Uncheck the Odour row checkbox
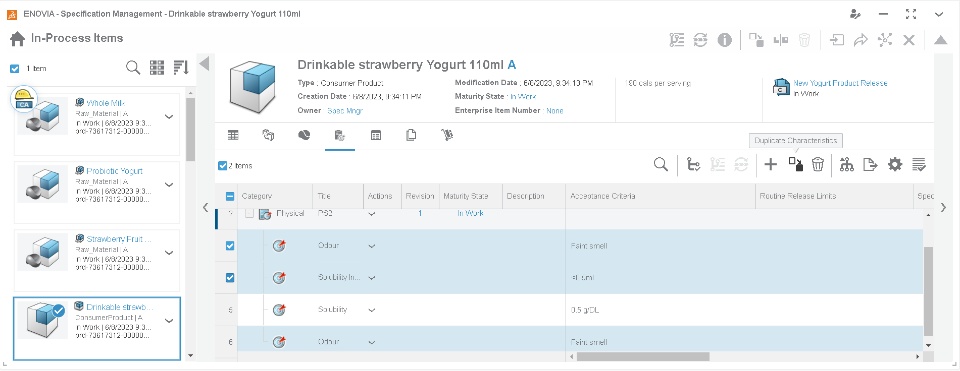The width and height of the screenshot is (960, 371). click(230, 245)
